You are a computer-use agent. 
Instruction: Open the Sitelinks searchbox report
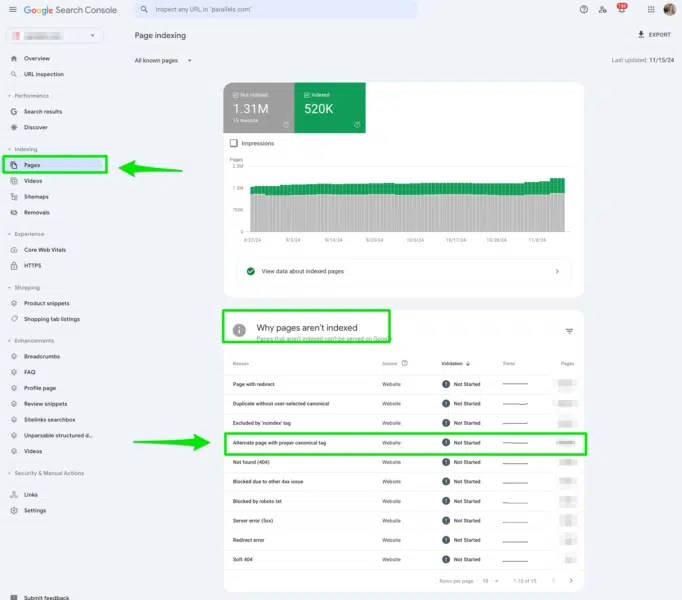click(x=50, y=420)
